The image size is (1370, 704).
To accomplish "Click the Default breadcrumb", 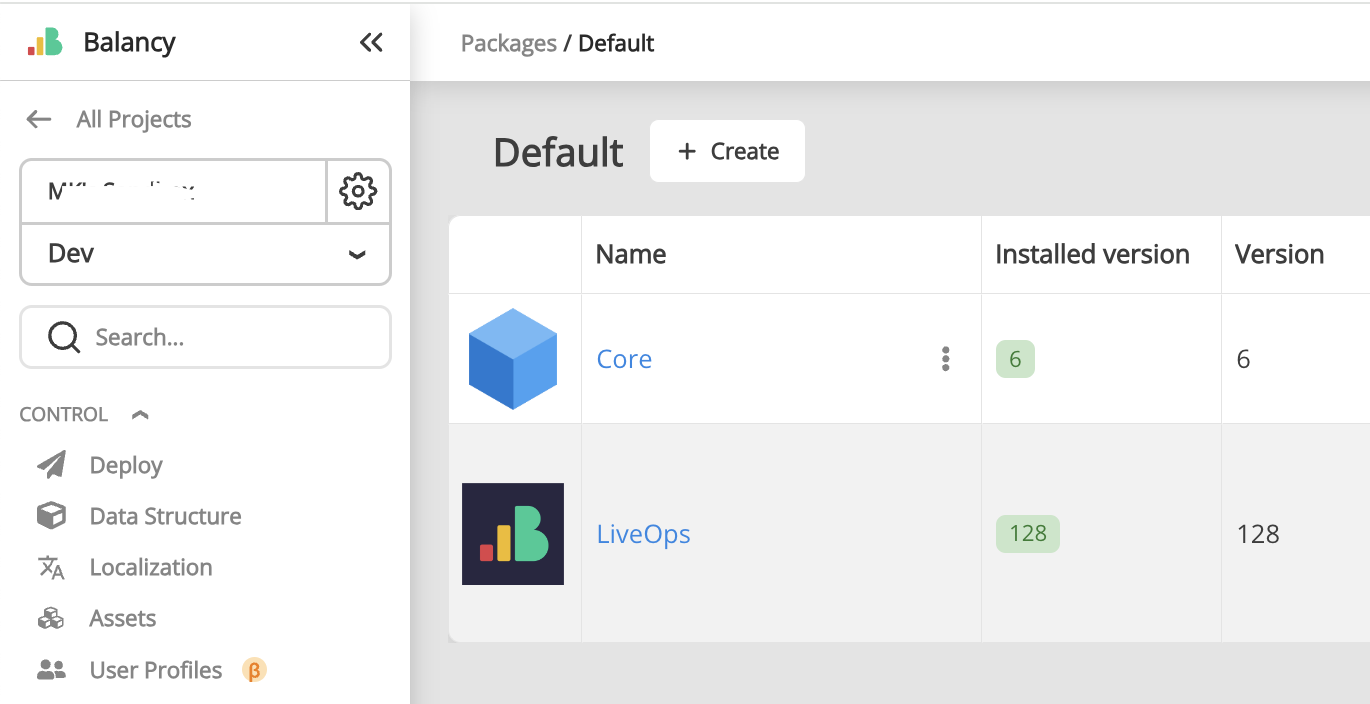I will coord(617,43).
